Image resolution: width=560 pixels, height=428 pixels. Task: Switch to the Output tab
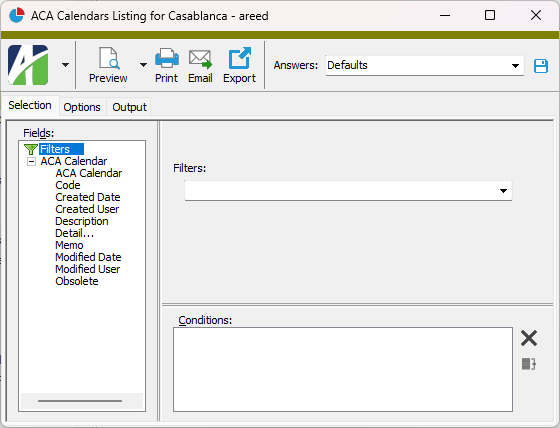pos(129,107)
